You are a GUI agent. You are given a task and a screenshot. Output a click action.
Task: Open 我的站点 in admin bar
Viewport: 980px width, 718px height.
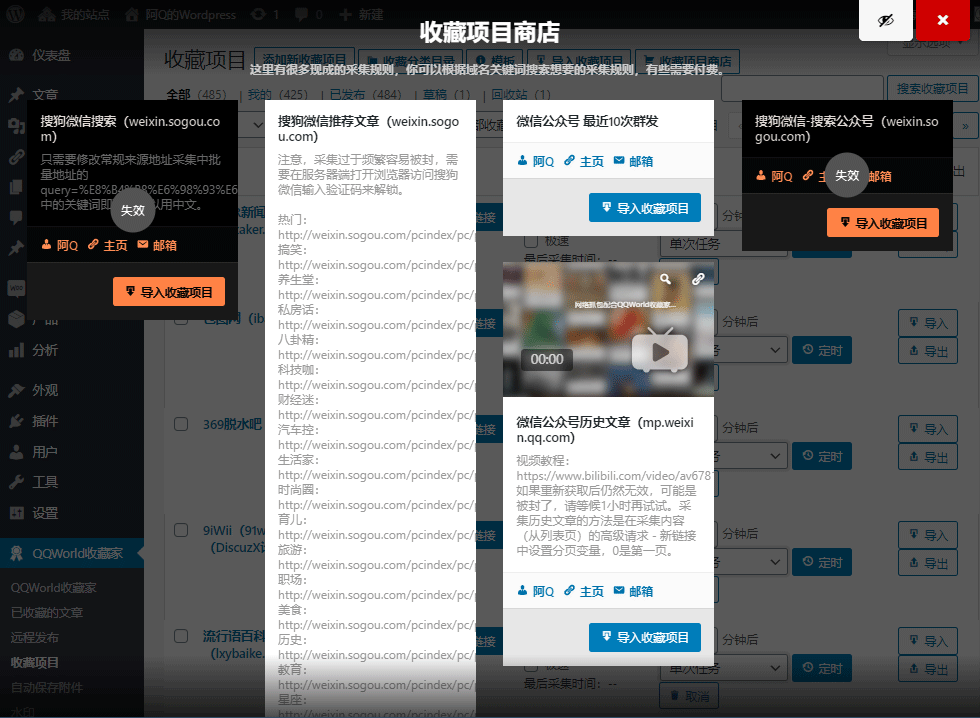[x=74, y=14]
